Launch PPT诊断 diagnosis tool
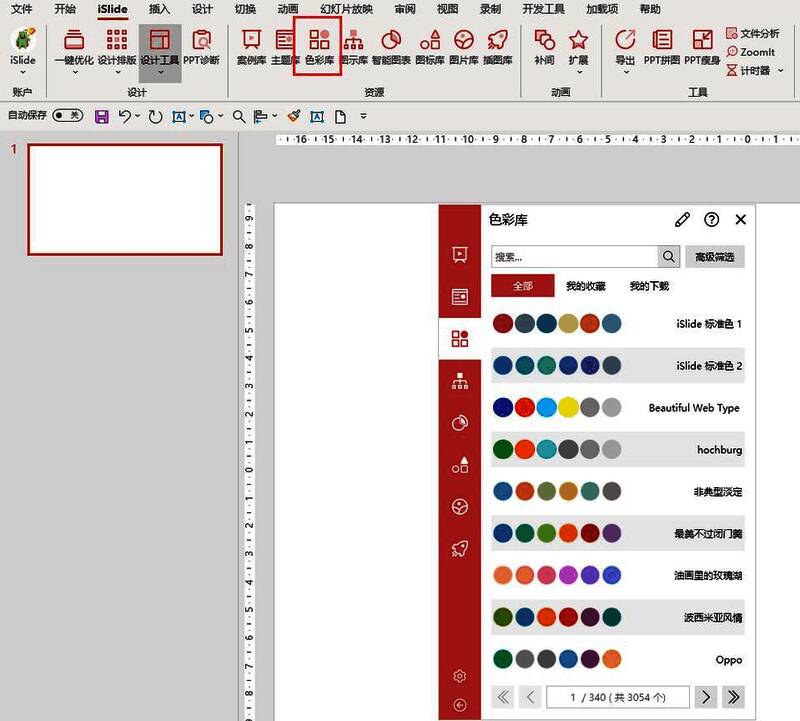Screen dimensions: 800x721 pyautogui.click(x=201, y=47)
